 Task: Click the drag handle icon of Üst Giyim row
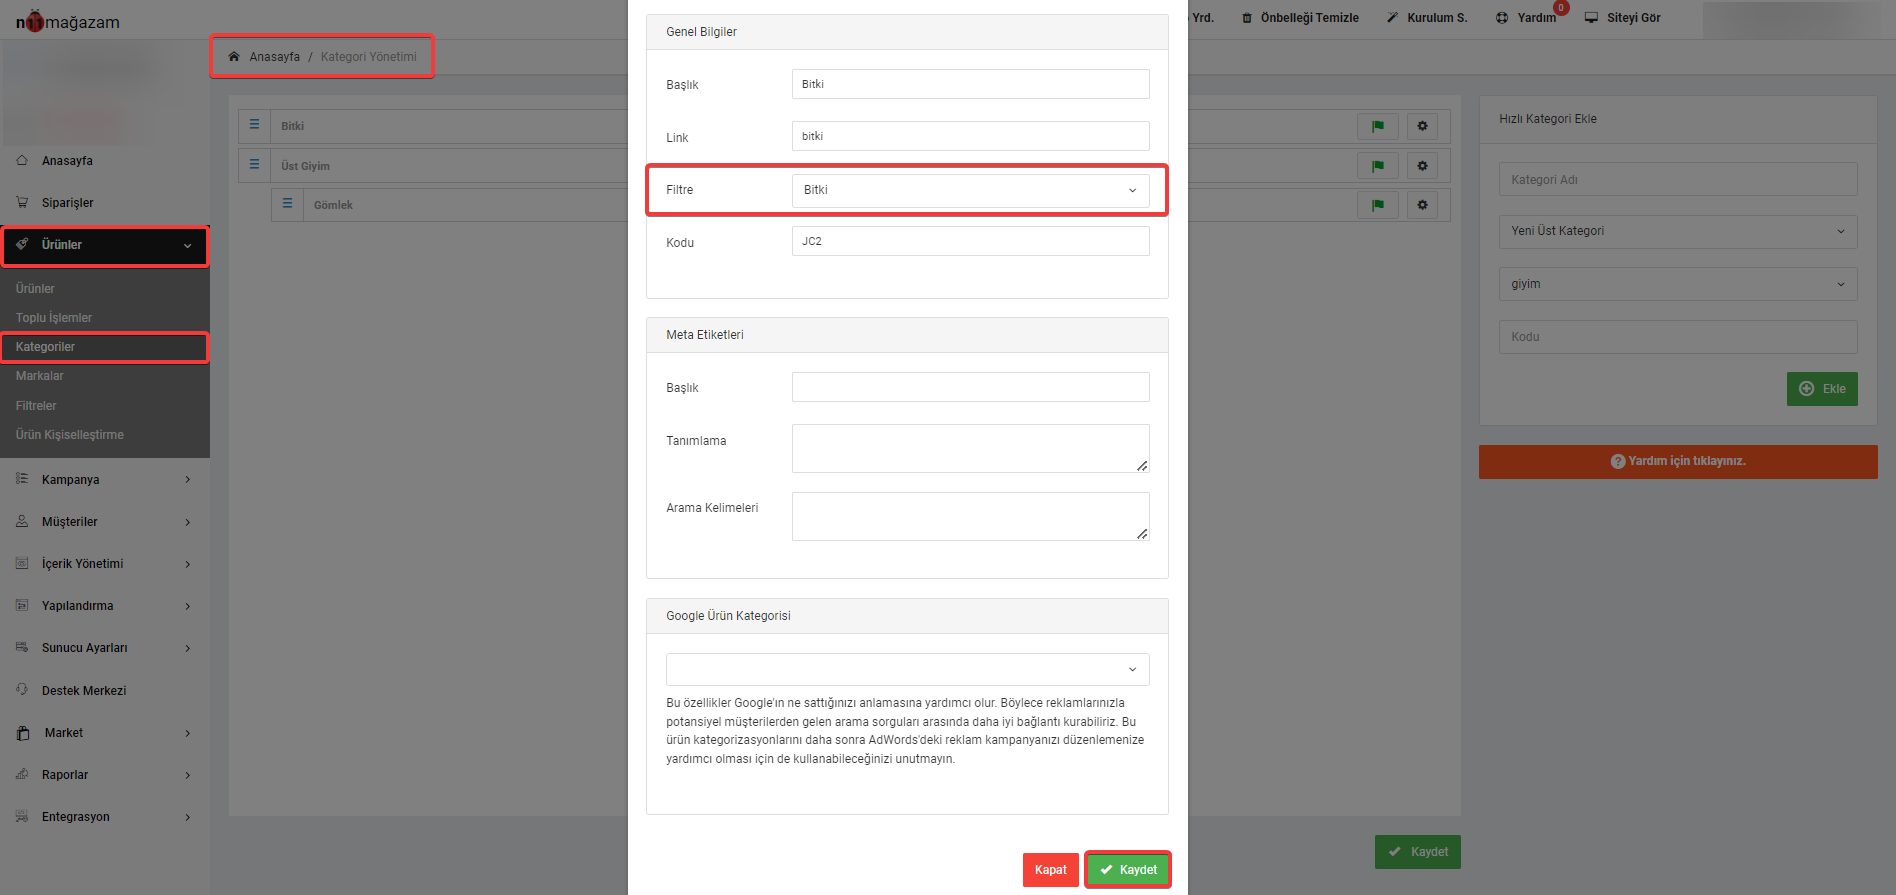point(254,165)
